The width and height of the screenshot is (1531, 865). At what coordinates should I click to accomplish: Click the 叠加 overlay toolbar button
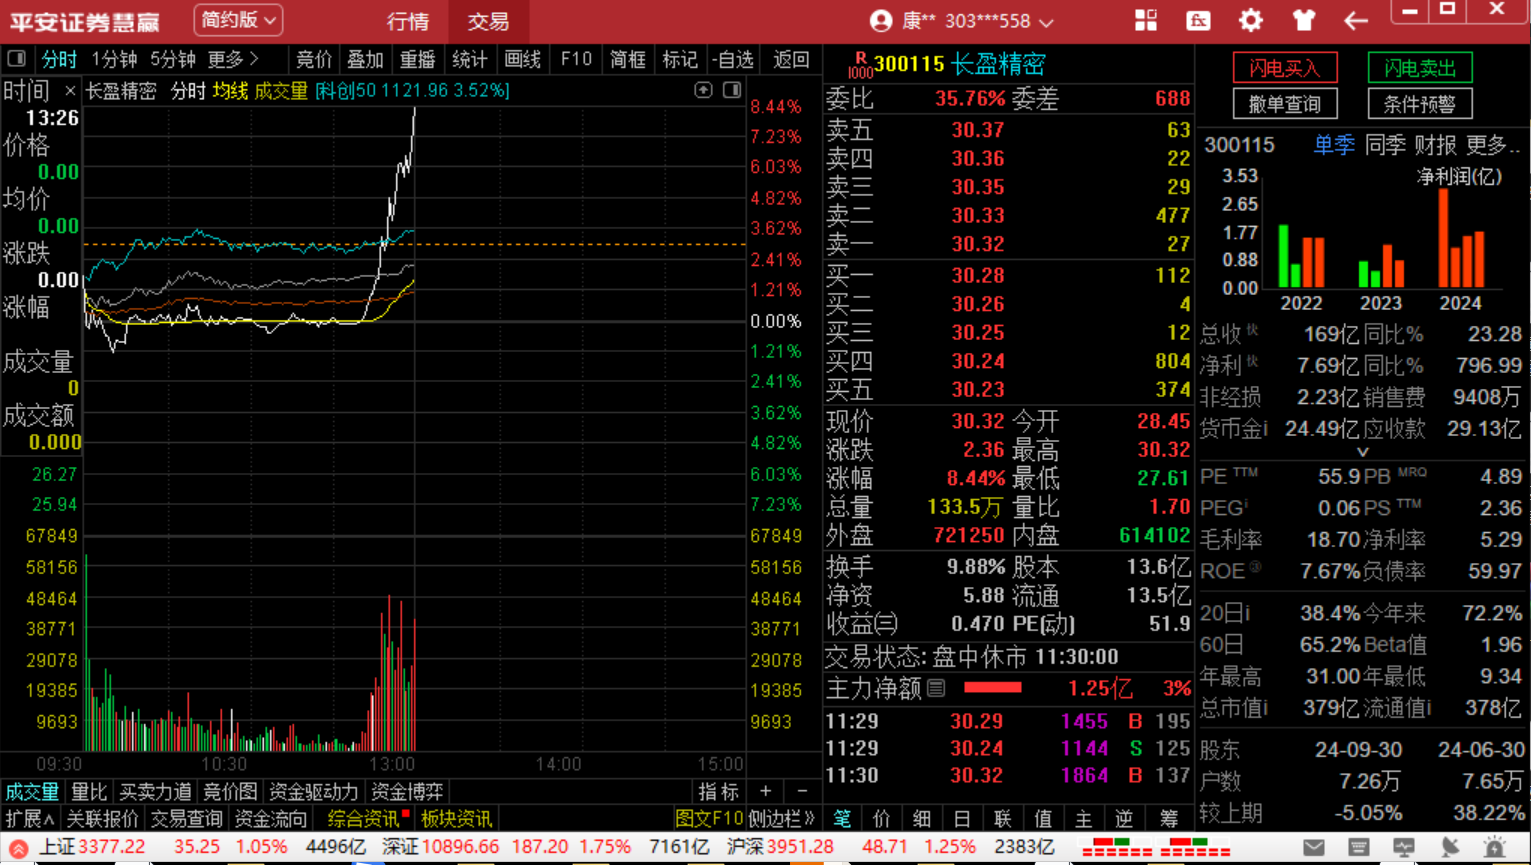(x=365, y=60)
